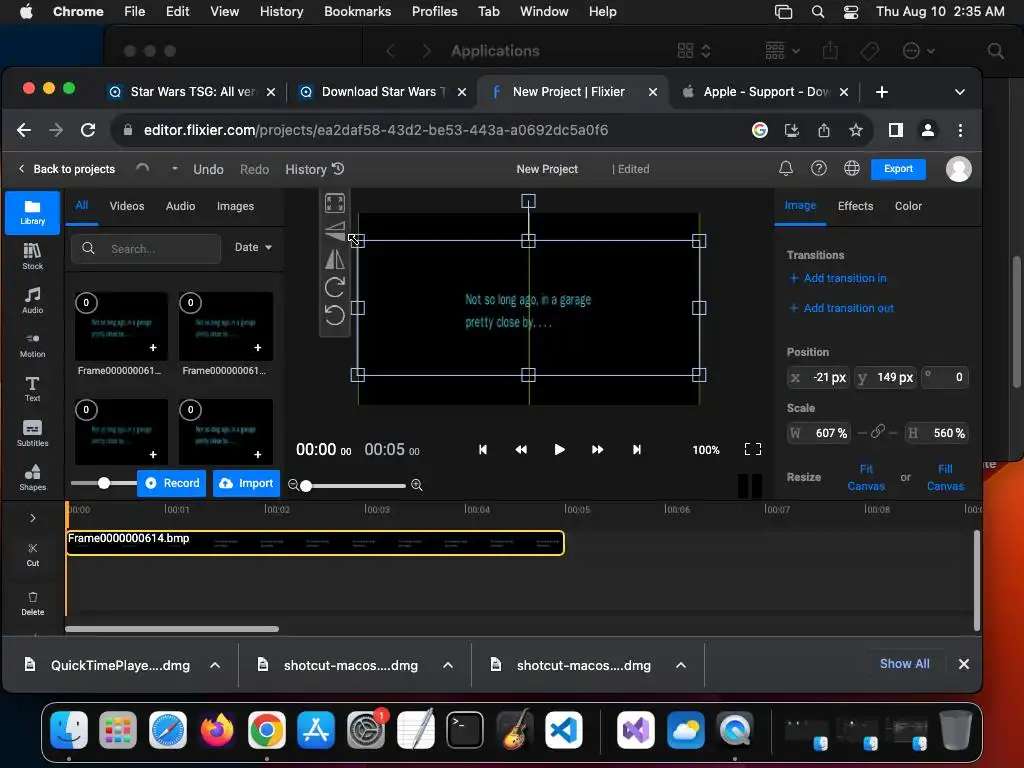Switch to the Images library tab
Image resolution: width=1024 pixels, height=768 pixels.
[x=235, y=206]
